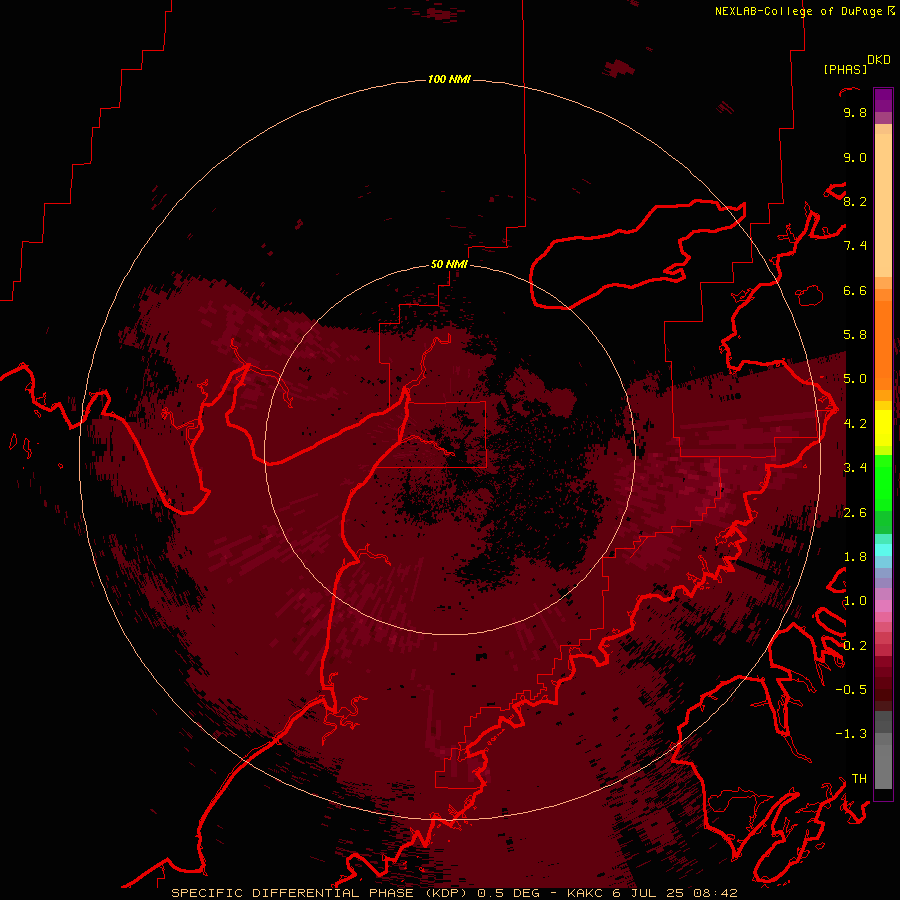
Task: Click the 1.0 colorbar value
Action: click(855, 601)
